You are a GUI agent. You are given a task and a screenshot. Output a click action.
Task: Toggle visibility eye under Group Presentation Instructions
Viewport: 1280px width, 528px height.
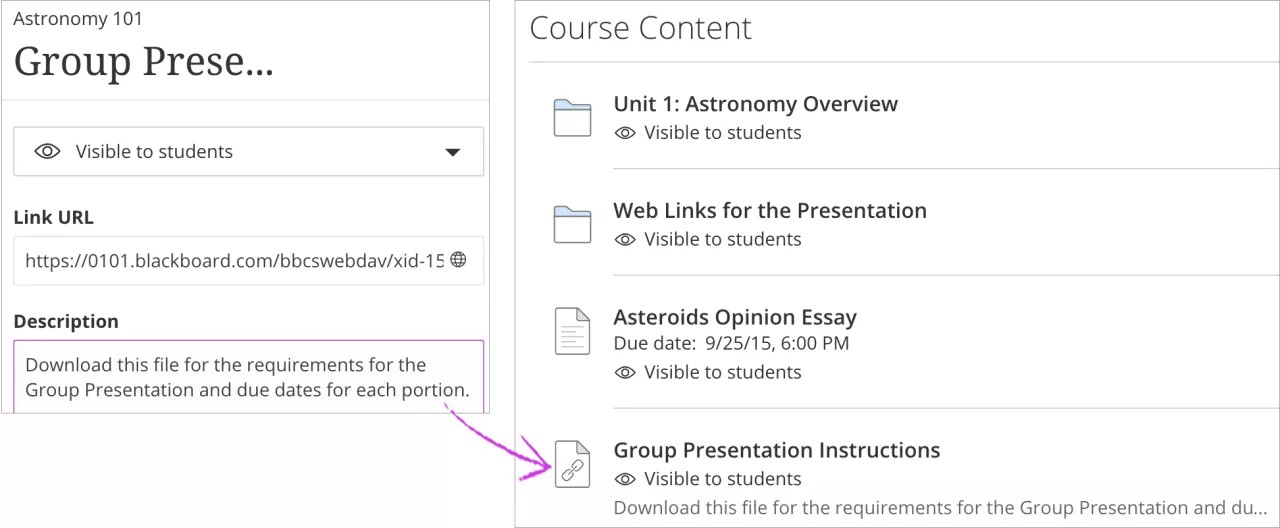(625, 480)
